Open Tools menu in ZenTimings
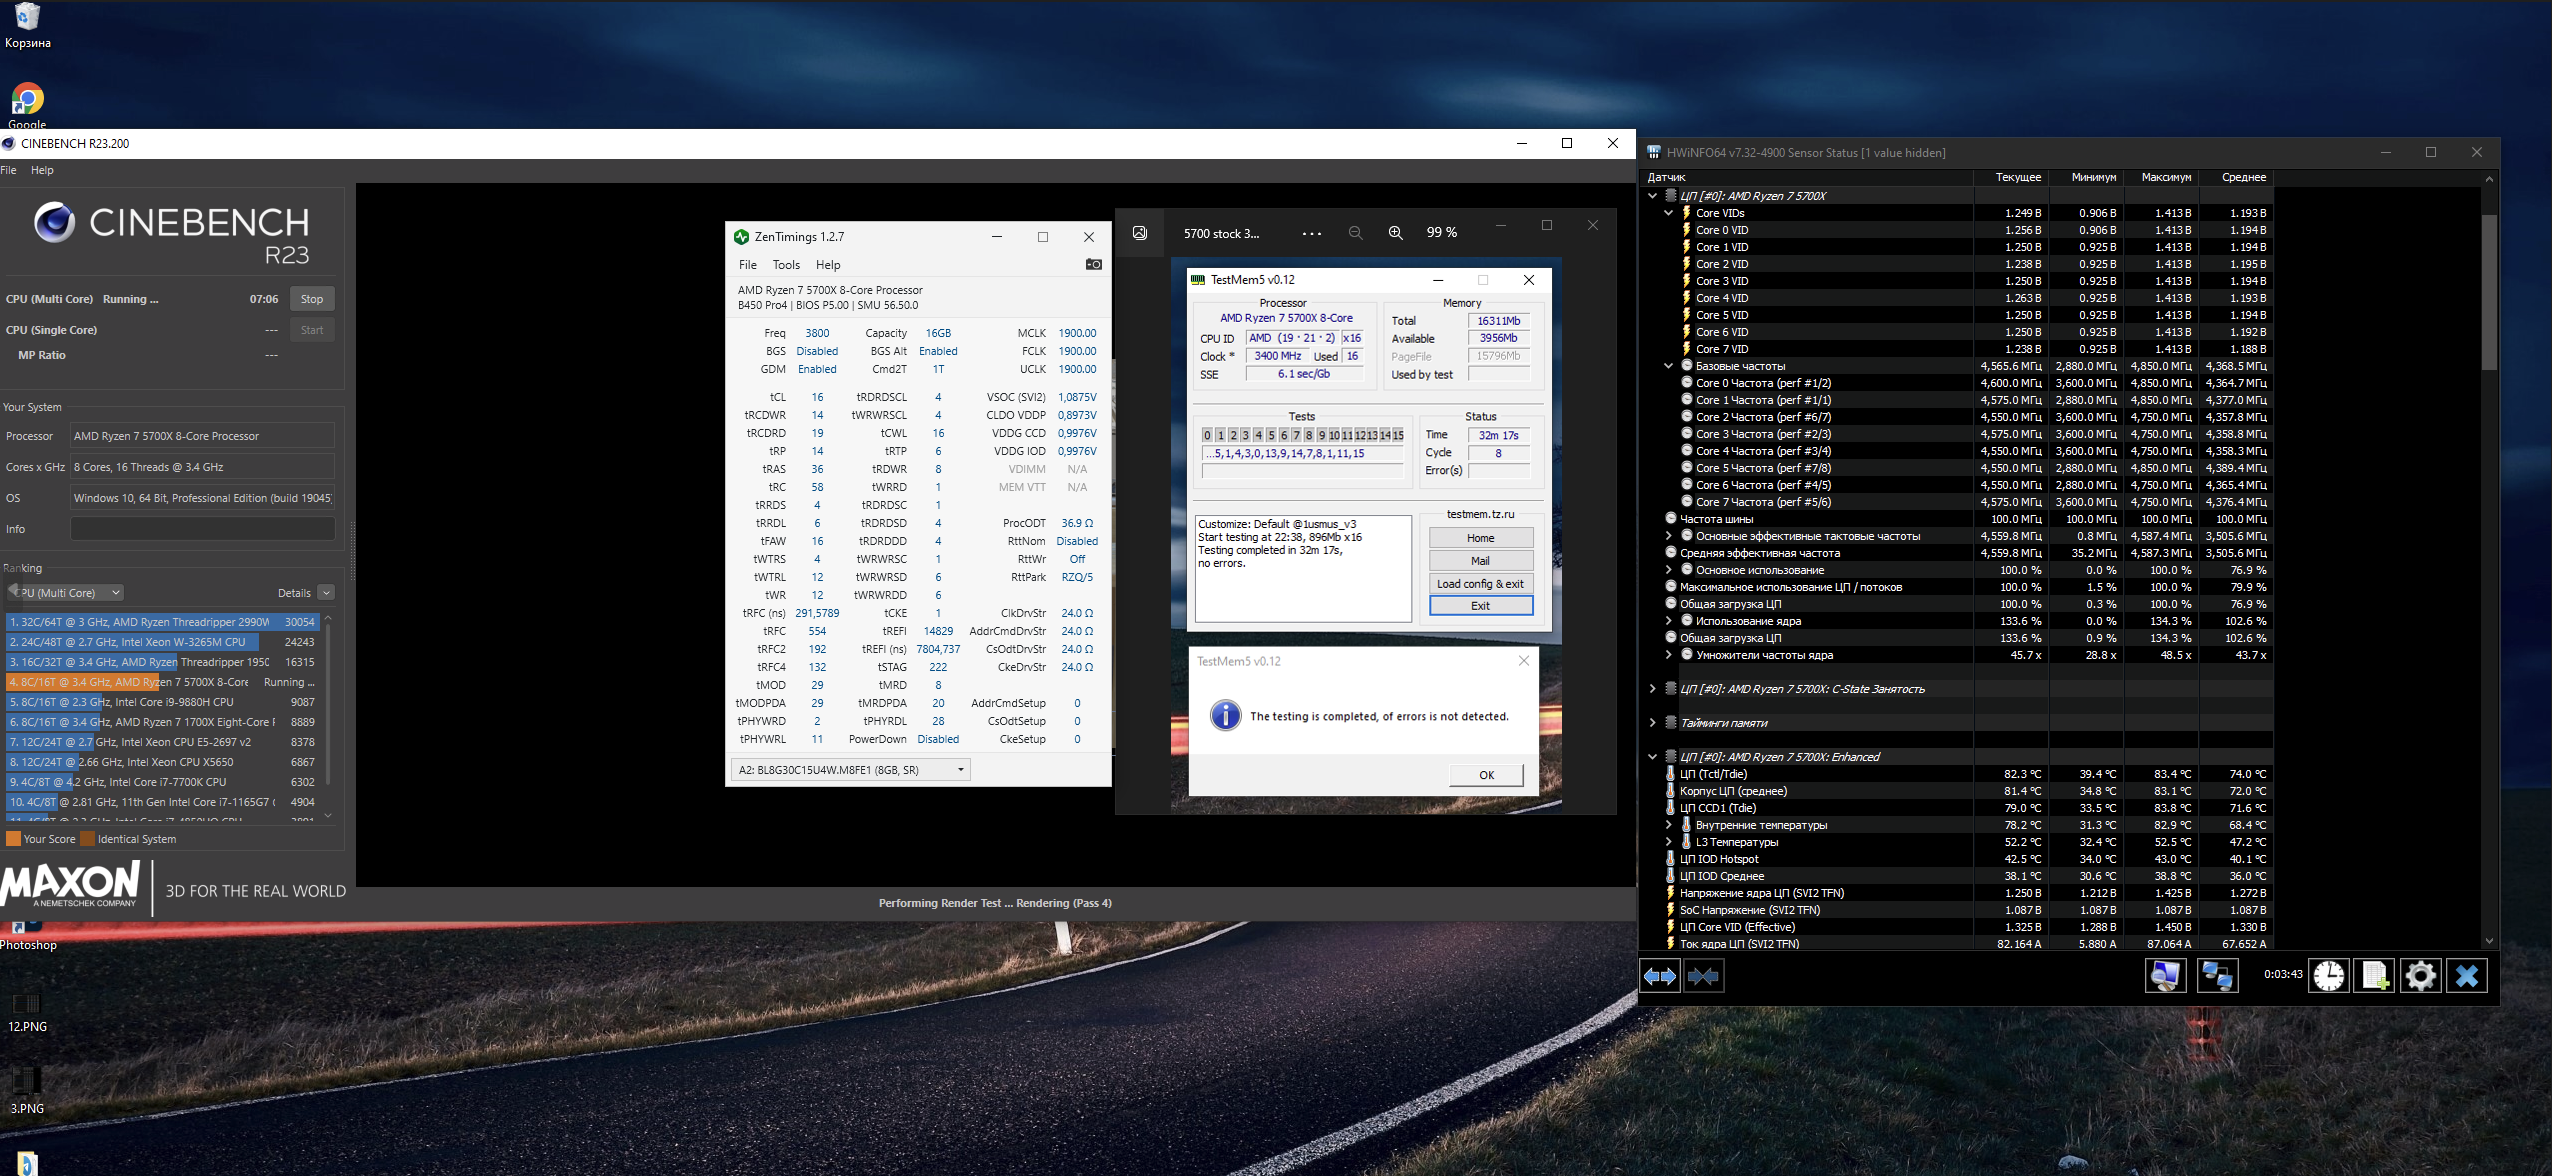 pyautogui.click(x=786, y=265)
